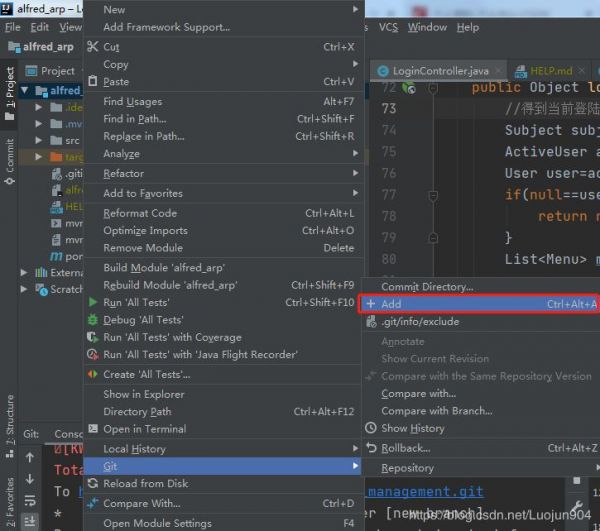Click the Show History clock icon
600x531 pixels.
pyautogui.click(x=370, y=428)
